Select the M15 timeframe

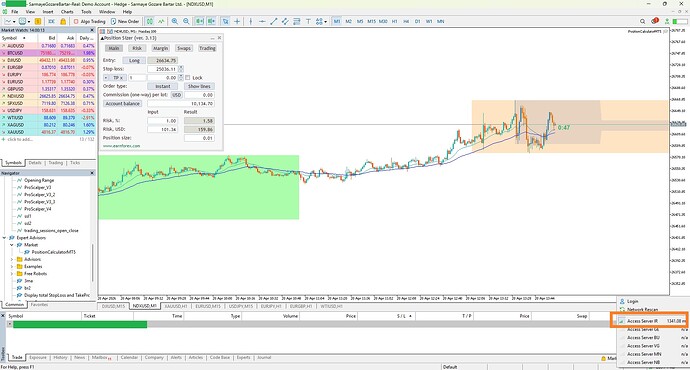pyautogui.click(x=371, y=21)
